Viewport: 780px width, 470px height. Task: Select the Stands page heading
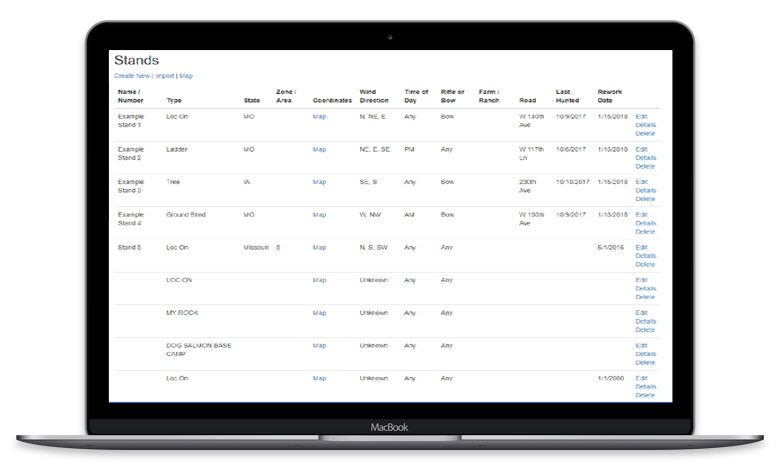136,60
